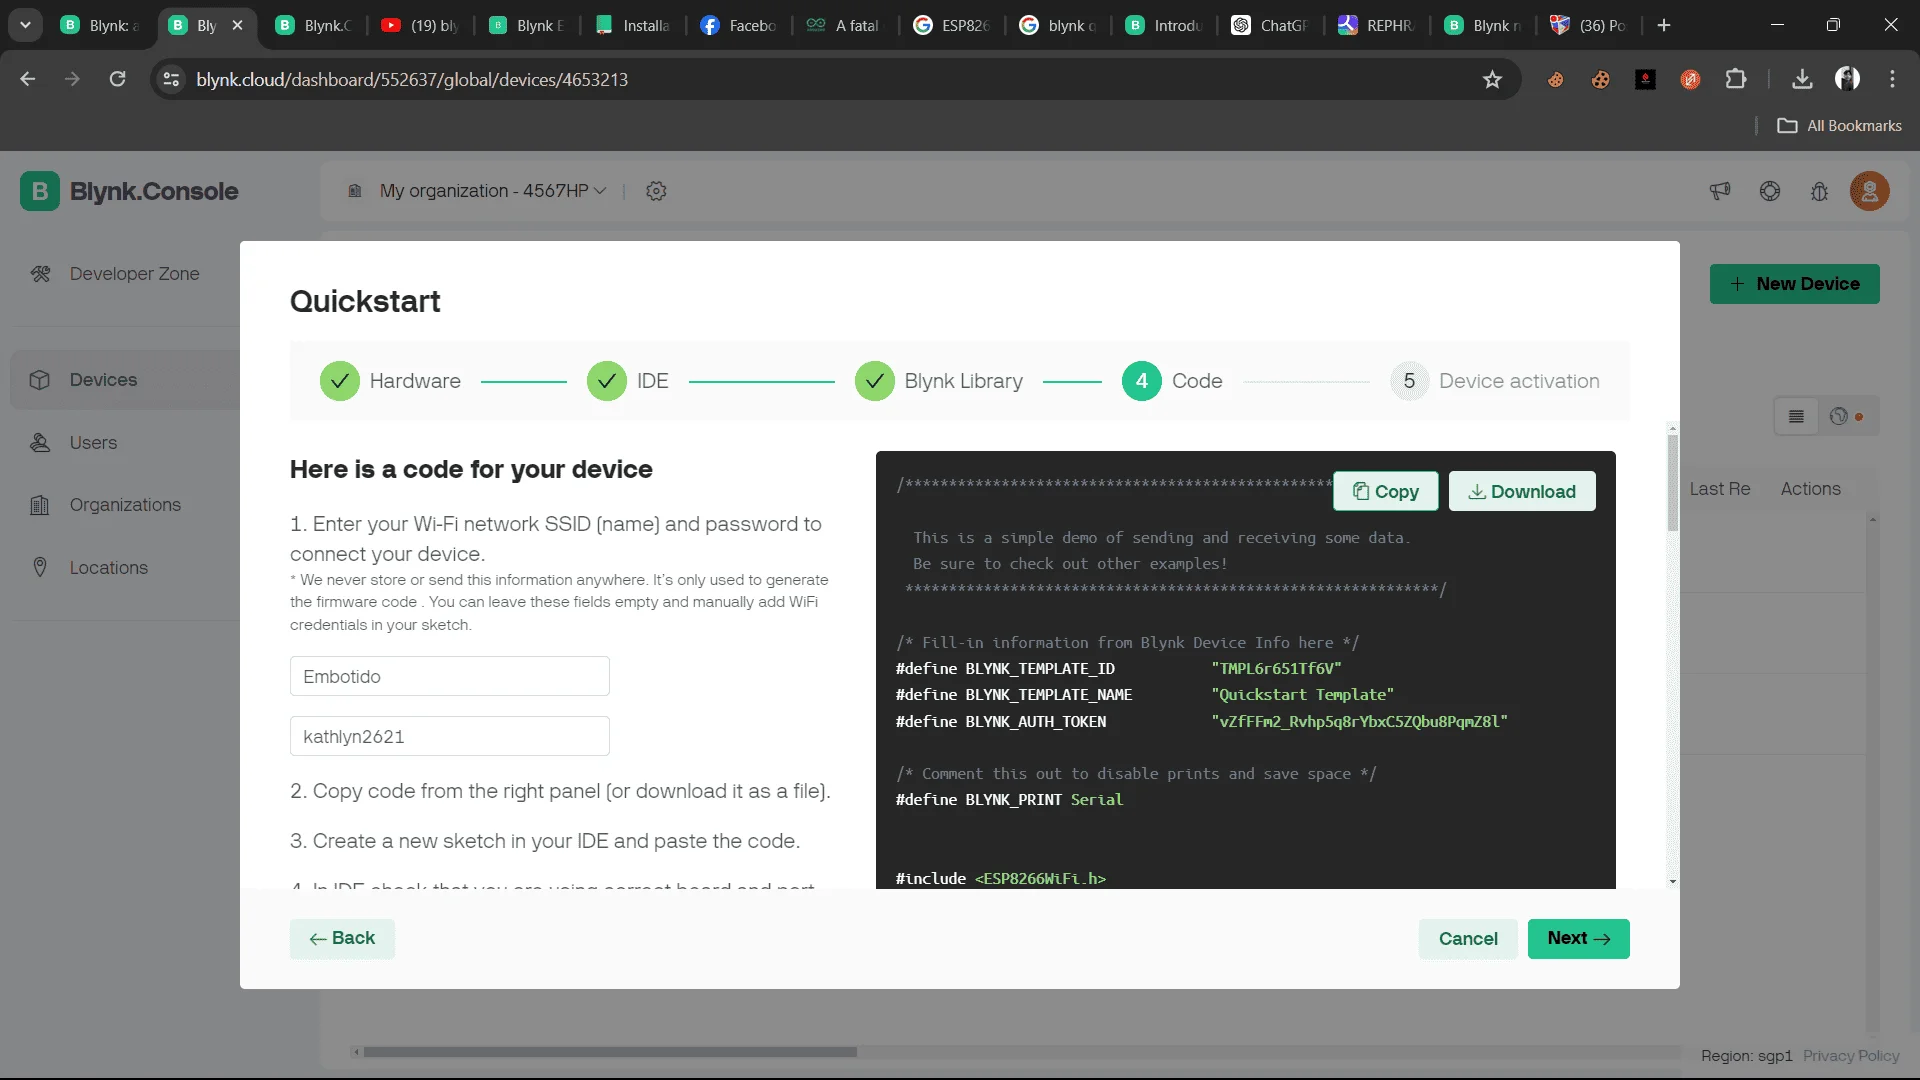Click the horizontal scrollbar at page bottom
The image size is (1920, 1080).
(x=610, y=1052)
